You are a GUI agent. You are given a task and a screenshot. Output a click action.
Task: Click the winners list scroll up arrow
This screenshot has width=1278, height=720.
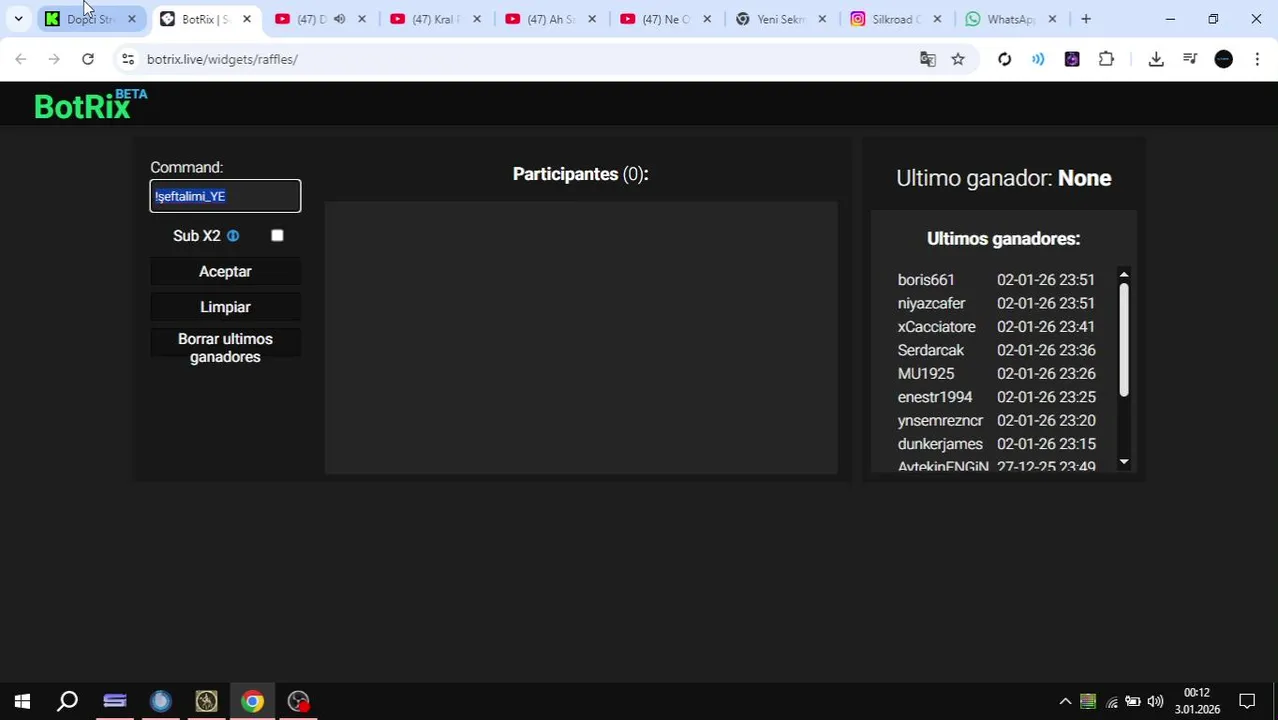pos(1124,275)
